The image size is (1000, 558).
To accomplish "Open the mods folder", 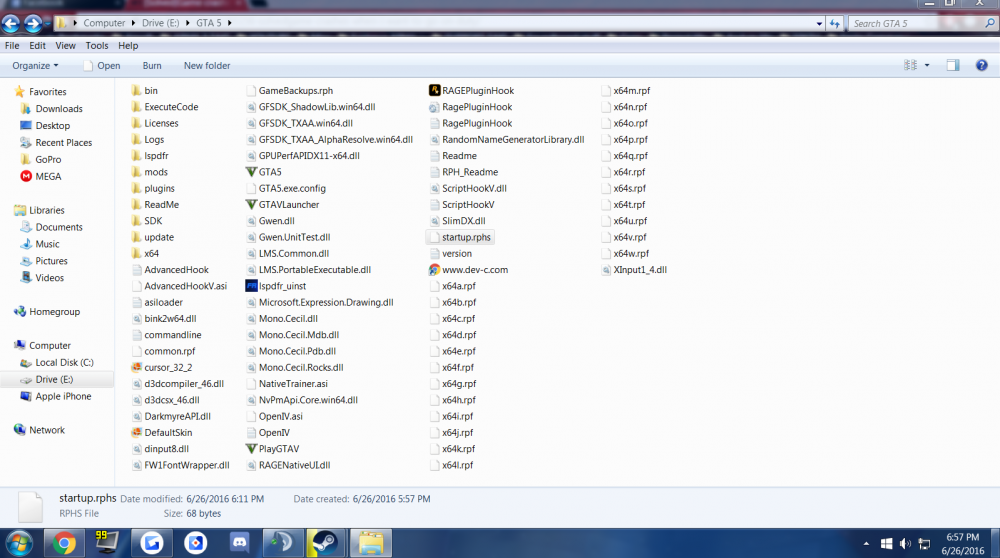I will click(156, 172).
